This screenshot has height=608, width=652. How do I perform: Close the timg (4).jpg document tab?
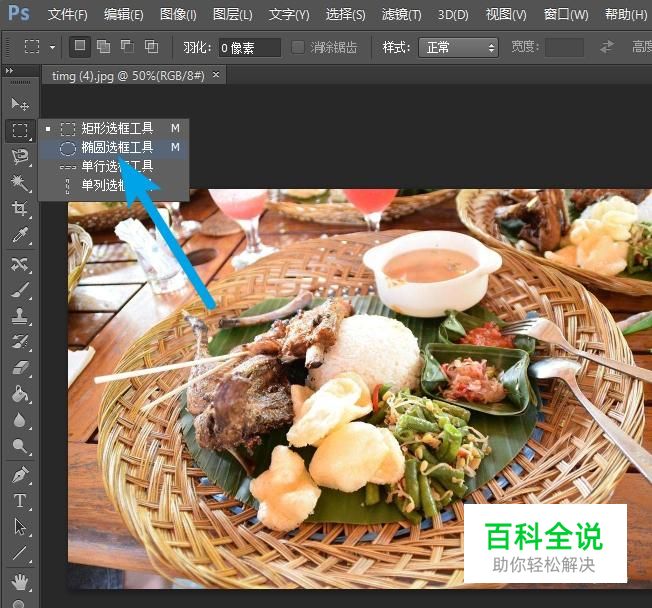pyautogui.click(x=216, y=75)
